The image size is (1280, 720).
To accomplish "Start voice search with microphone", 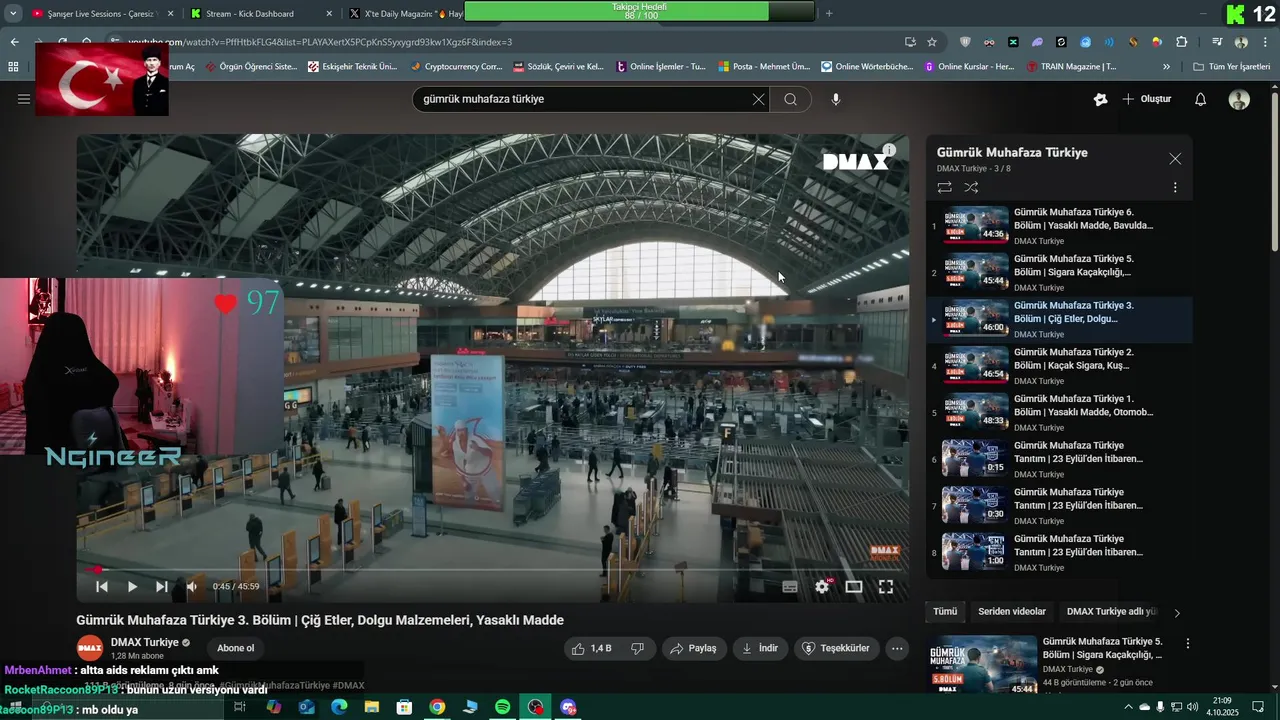I will [x=836, y=99].
